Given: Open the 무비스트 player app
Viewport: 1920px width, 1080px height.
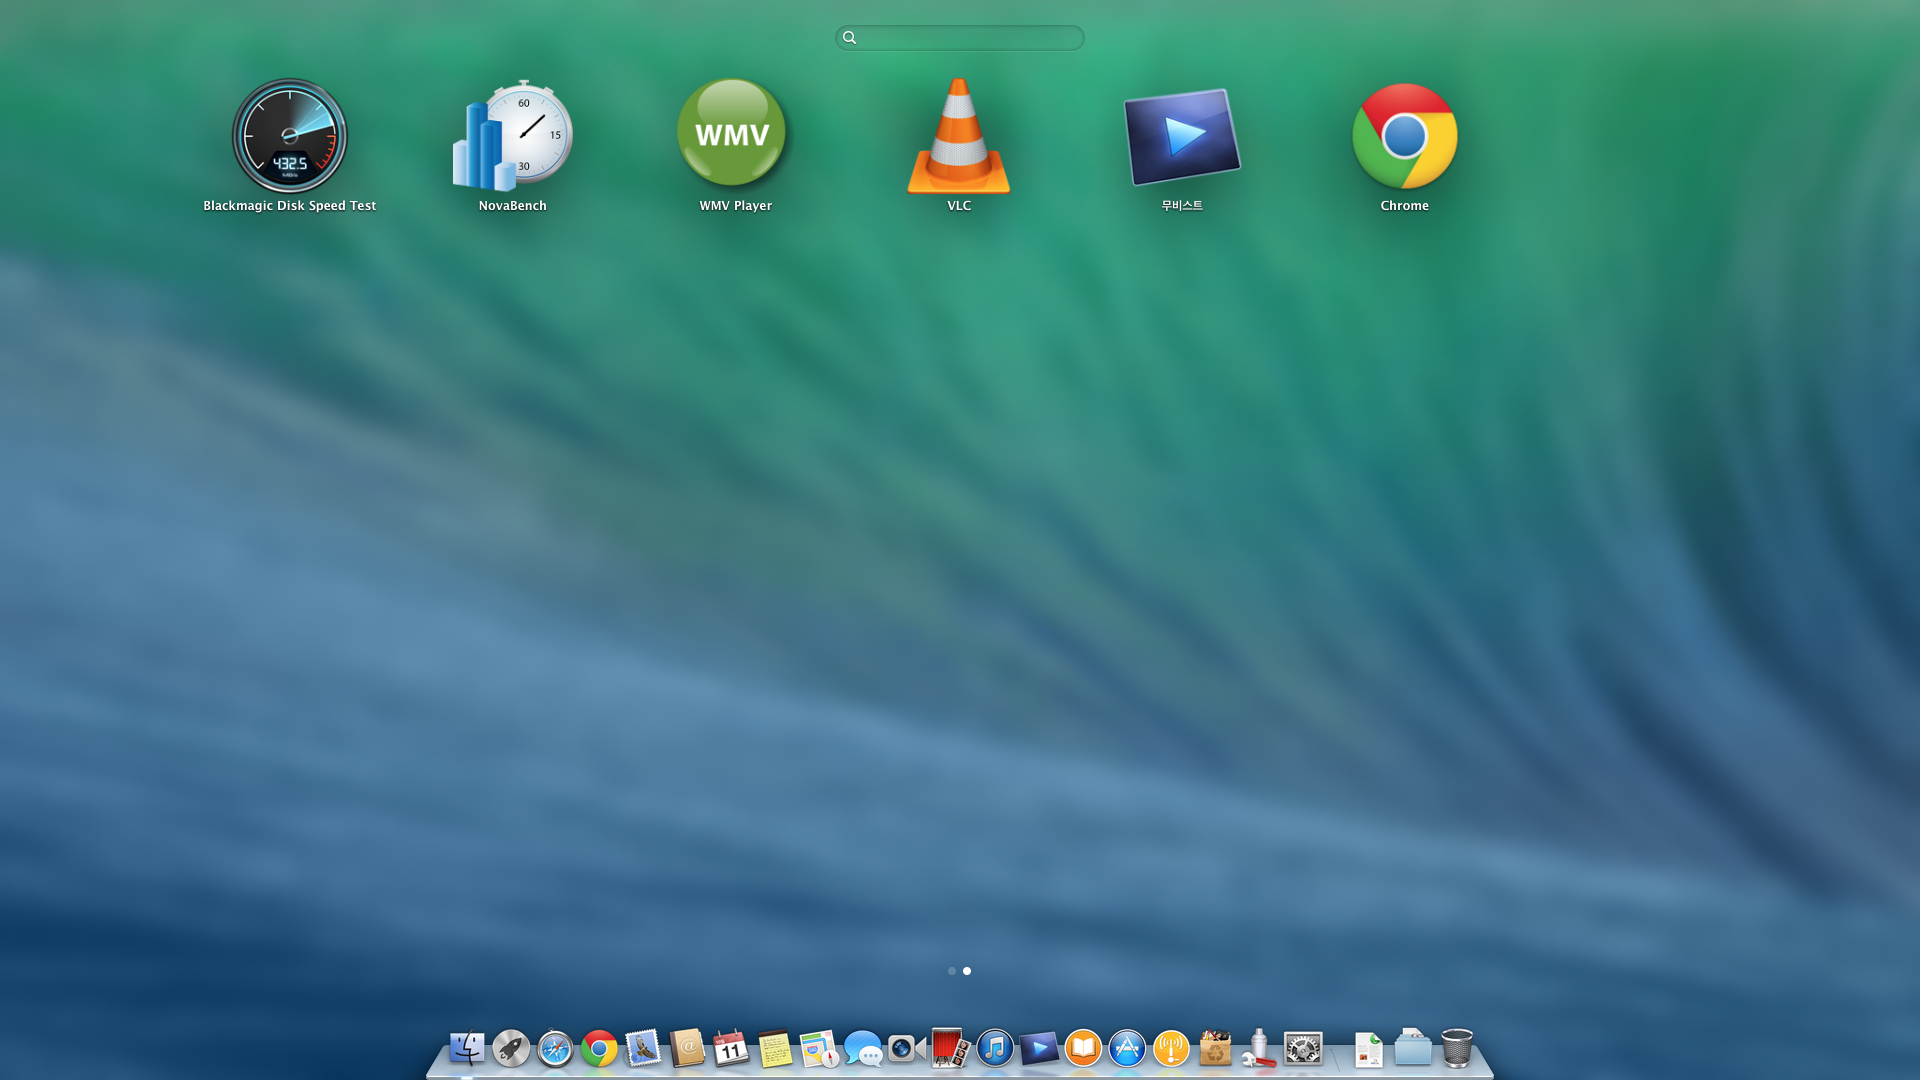Looking at the screenshot, I should [1182, 137].
